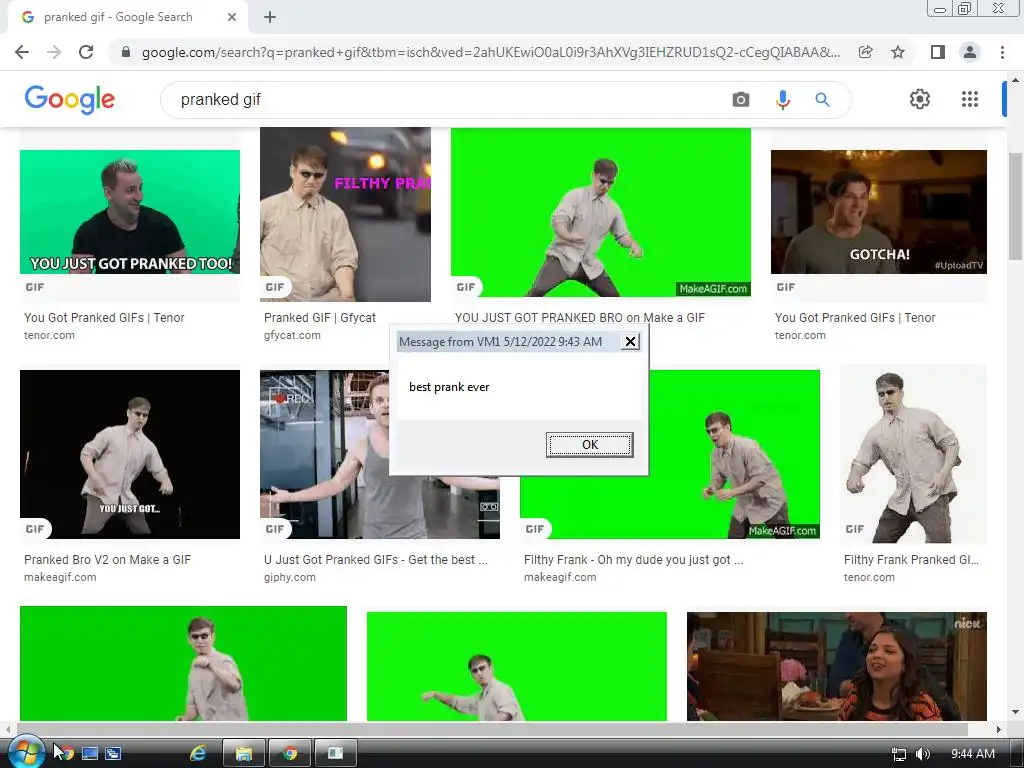
Task: Open 'Filthy Frank - Oh my dude you just got ...'
Action: (633, 560)
